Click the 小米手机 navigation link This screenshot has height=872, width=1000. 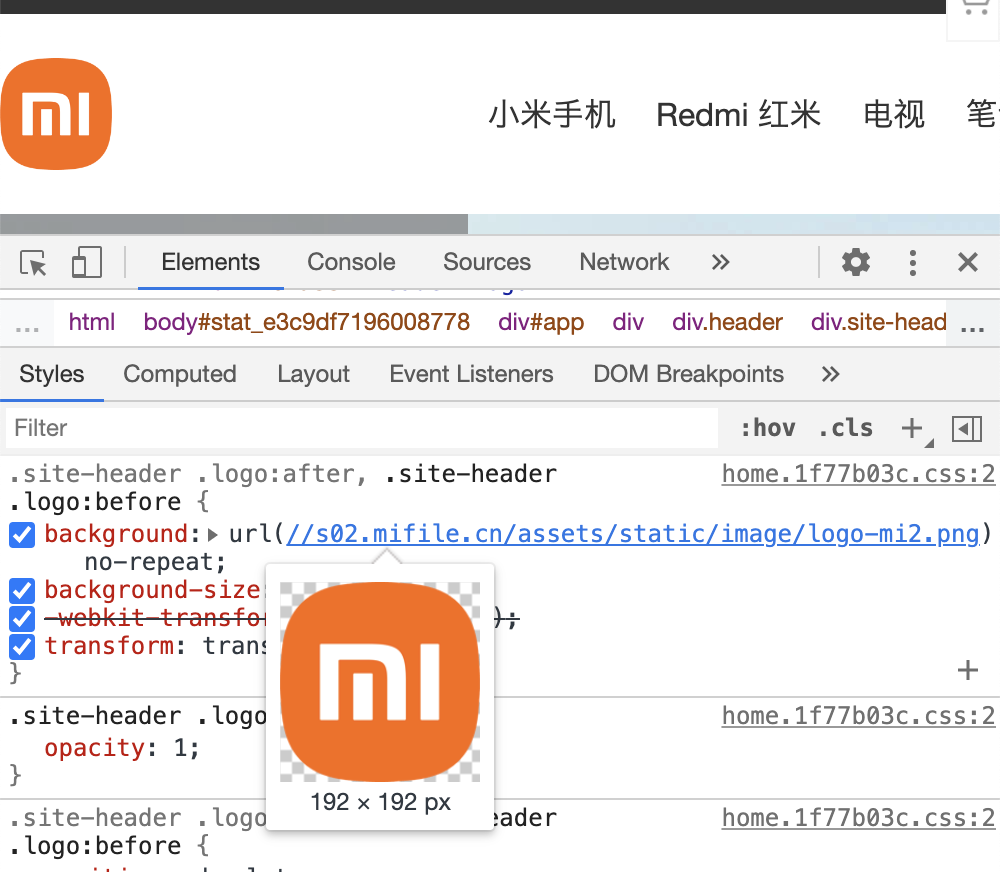click(552, 115)
